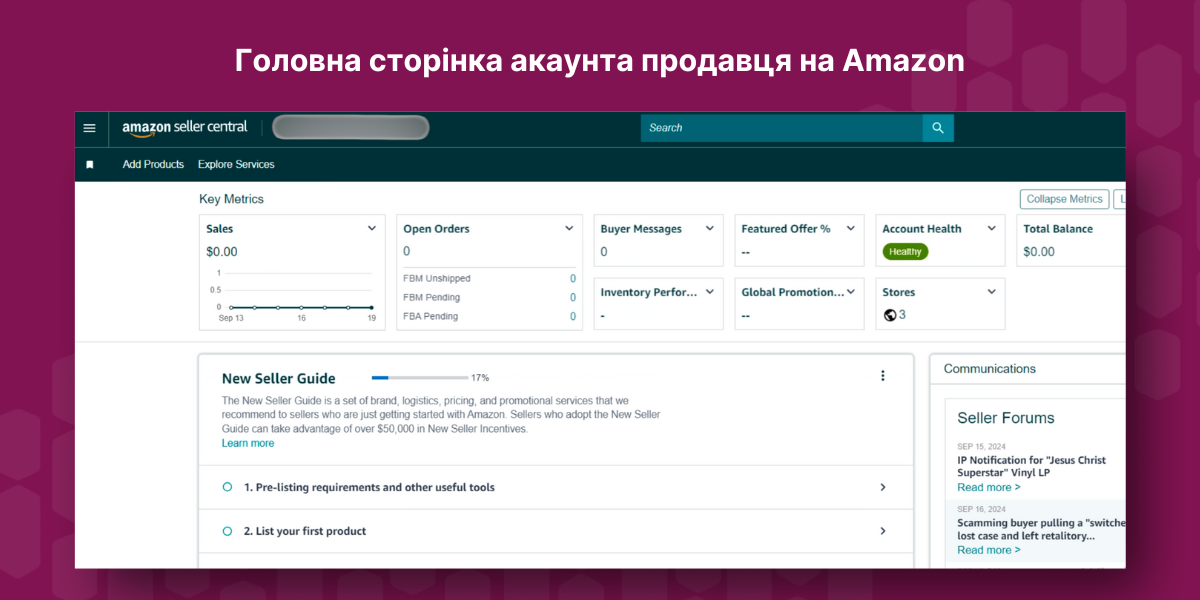Expand the Featured Offer % dropdown

851,228
